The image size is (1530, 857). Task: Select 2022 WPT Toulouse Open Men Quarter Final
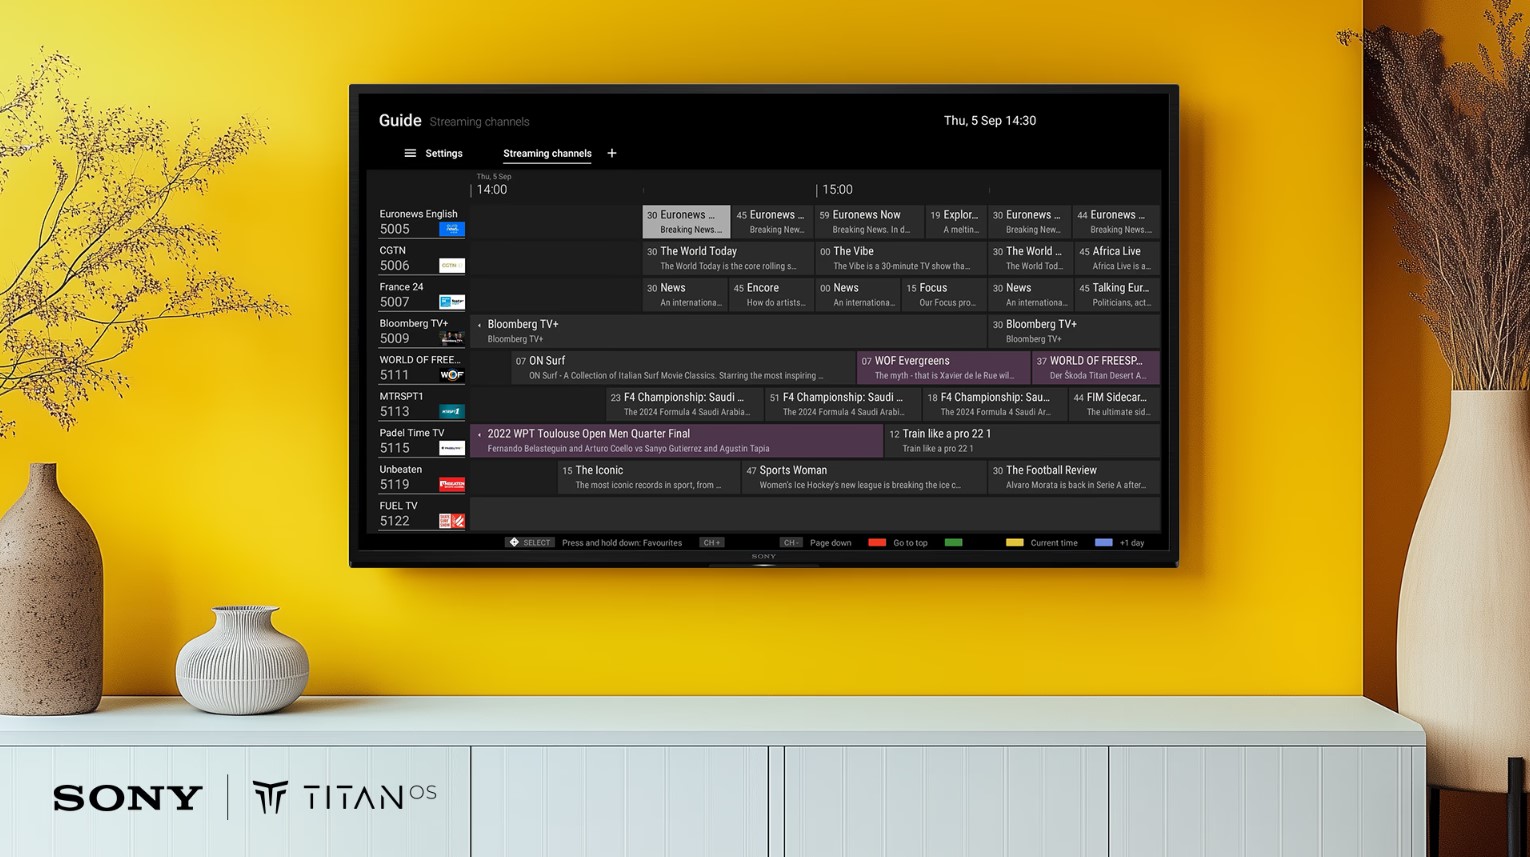pyautogui.click(x=677, y=441)
